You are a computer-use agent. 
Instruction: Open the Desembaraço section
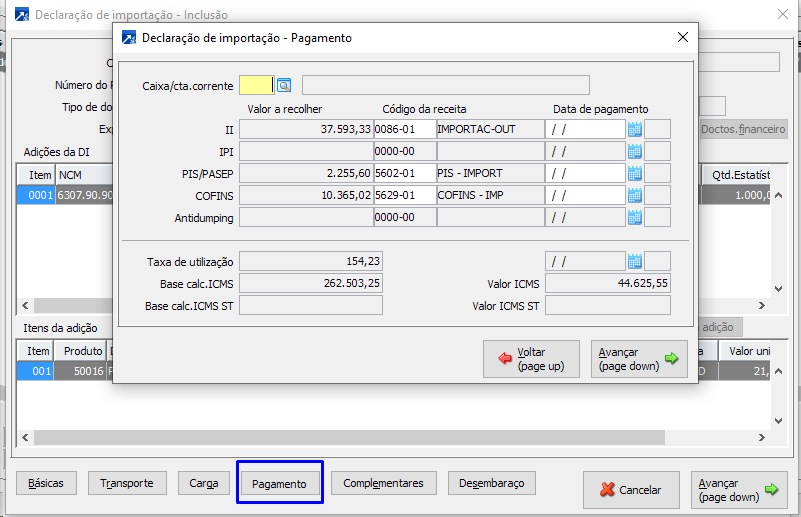[x=491, y=483]
